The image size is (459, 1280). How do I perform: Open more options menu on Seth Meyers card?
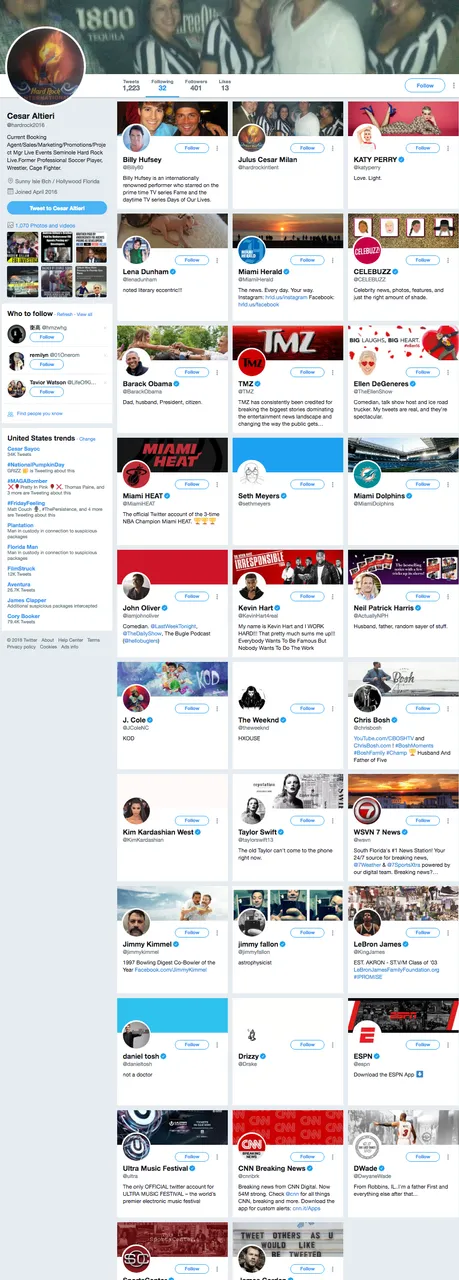tap(333, 483)
